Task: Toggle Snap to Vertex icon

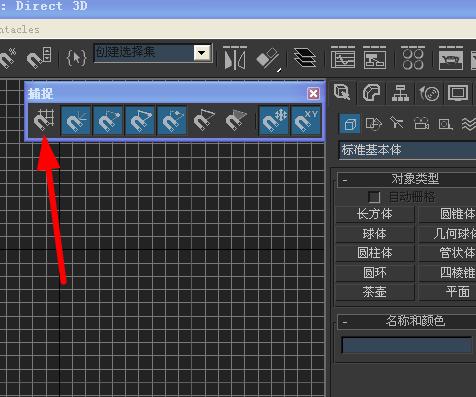Action: 108,120
